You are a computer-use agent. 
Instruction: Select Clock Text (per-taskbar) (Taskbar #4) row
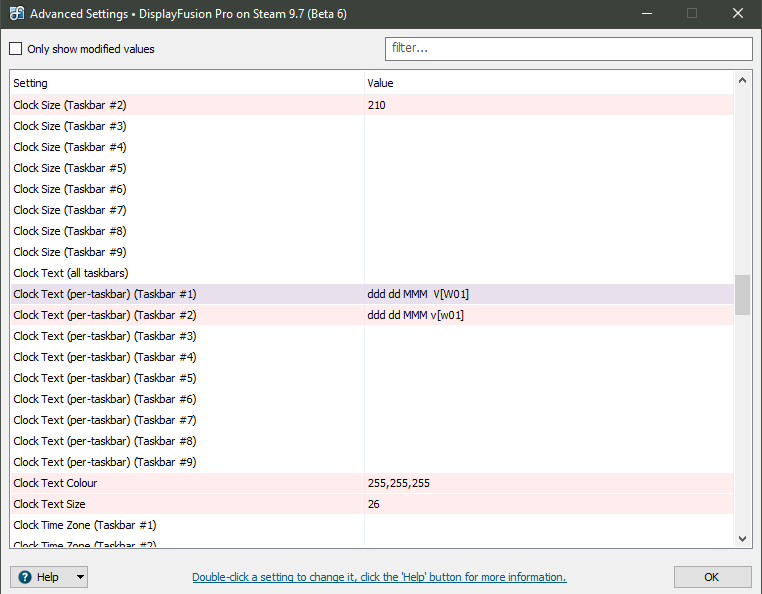point(372,357)
